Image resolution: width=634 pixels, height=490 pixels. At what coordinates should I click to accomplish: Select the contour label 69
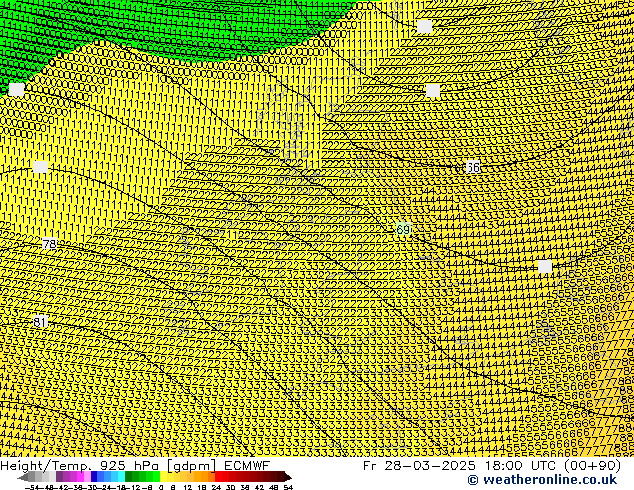(403, 230)
